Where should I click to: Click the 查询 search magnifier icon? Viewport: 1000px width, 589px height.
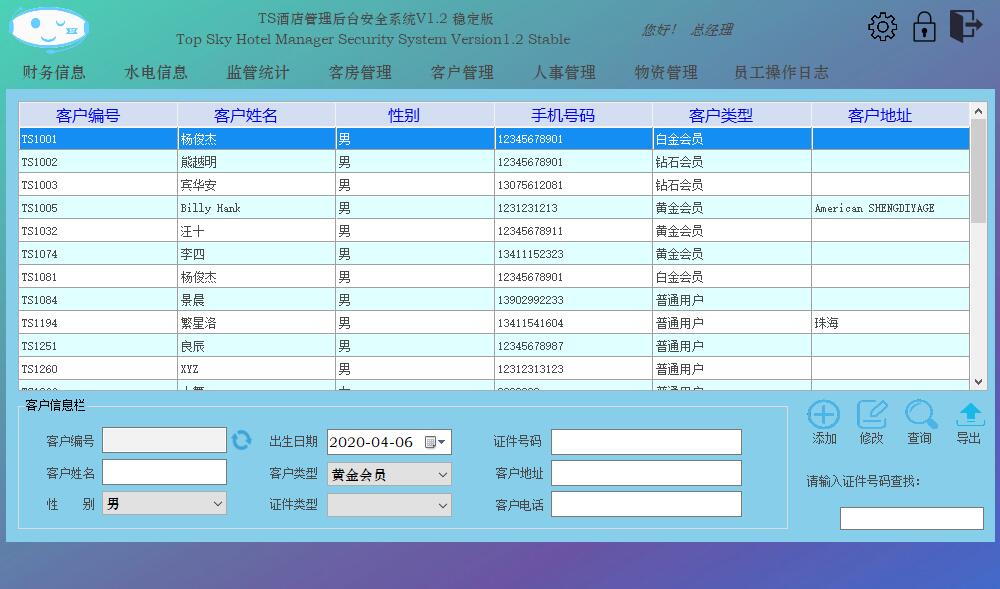click(x=920, y=415)
